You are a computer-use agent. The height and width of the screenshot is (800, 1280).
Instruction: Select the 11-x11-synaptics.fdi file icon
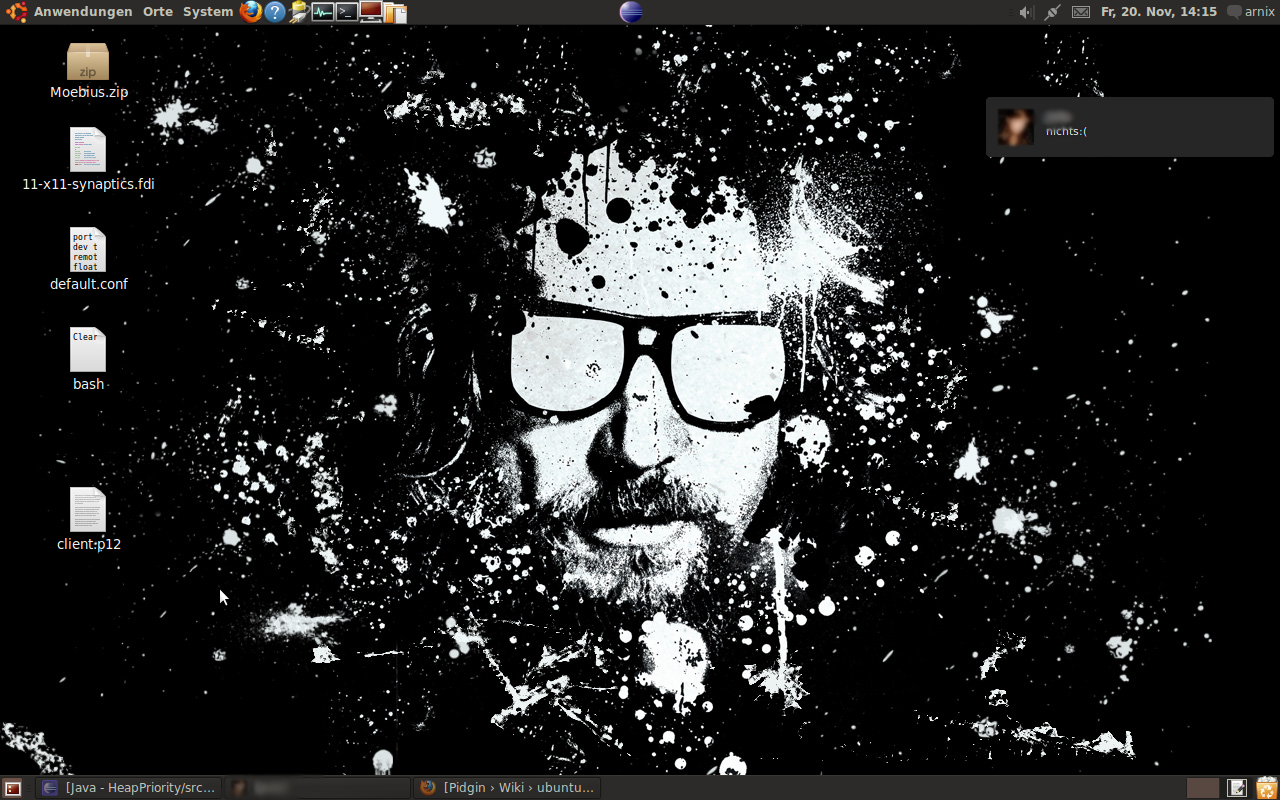[x=88, y=149]
